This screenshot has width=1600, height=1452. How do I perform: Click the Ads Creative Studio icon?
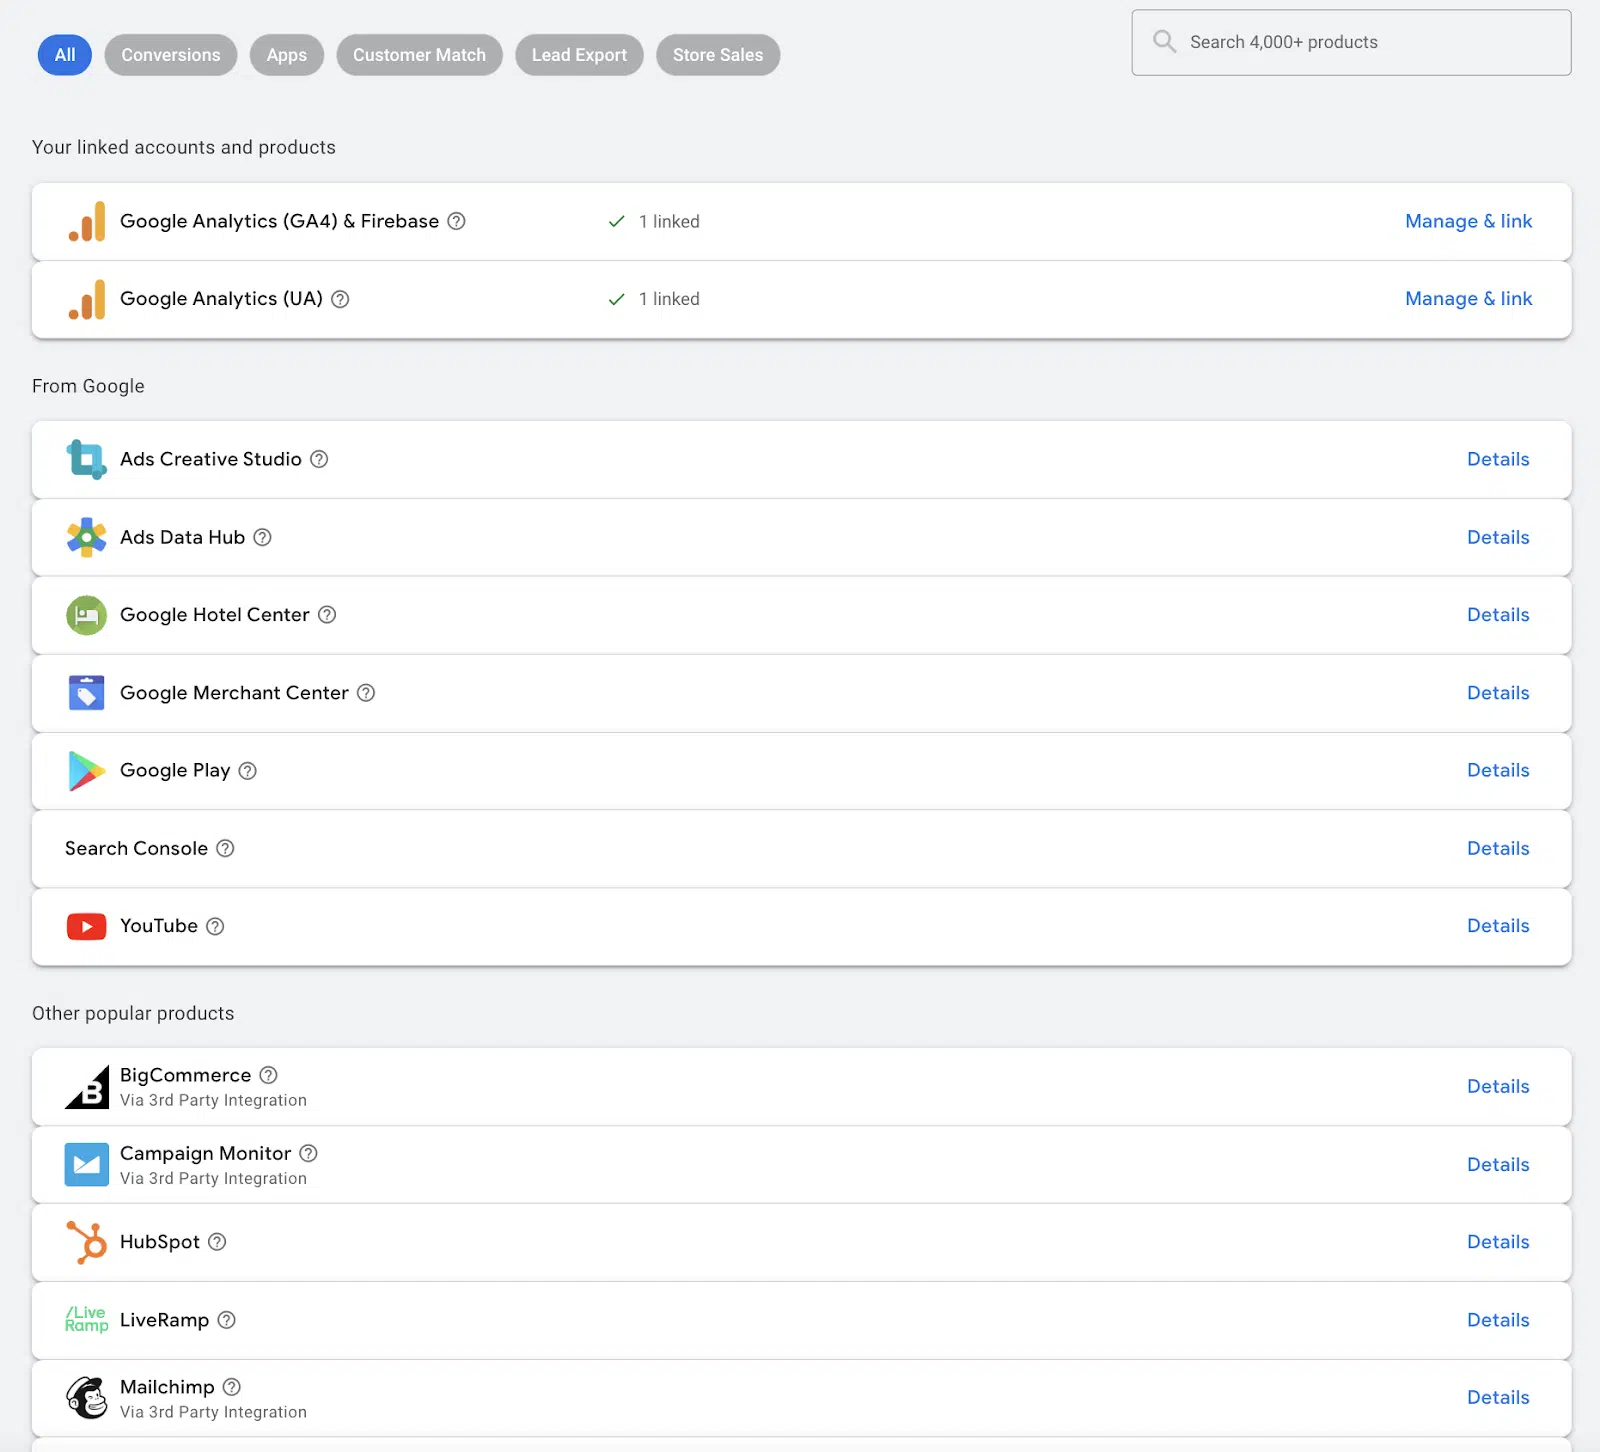[x=87, y=460]
